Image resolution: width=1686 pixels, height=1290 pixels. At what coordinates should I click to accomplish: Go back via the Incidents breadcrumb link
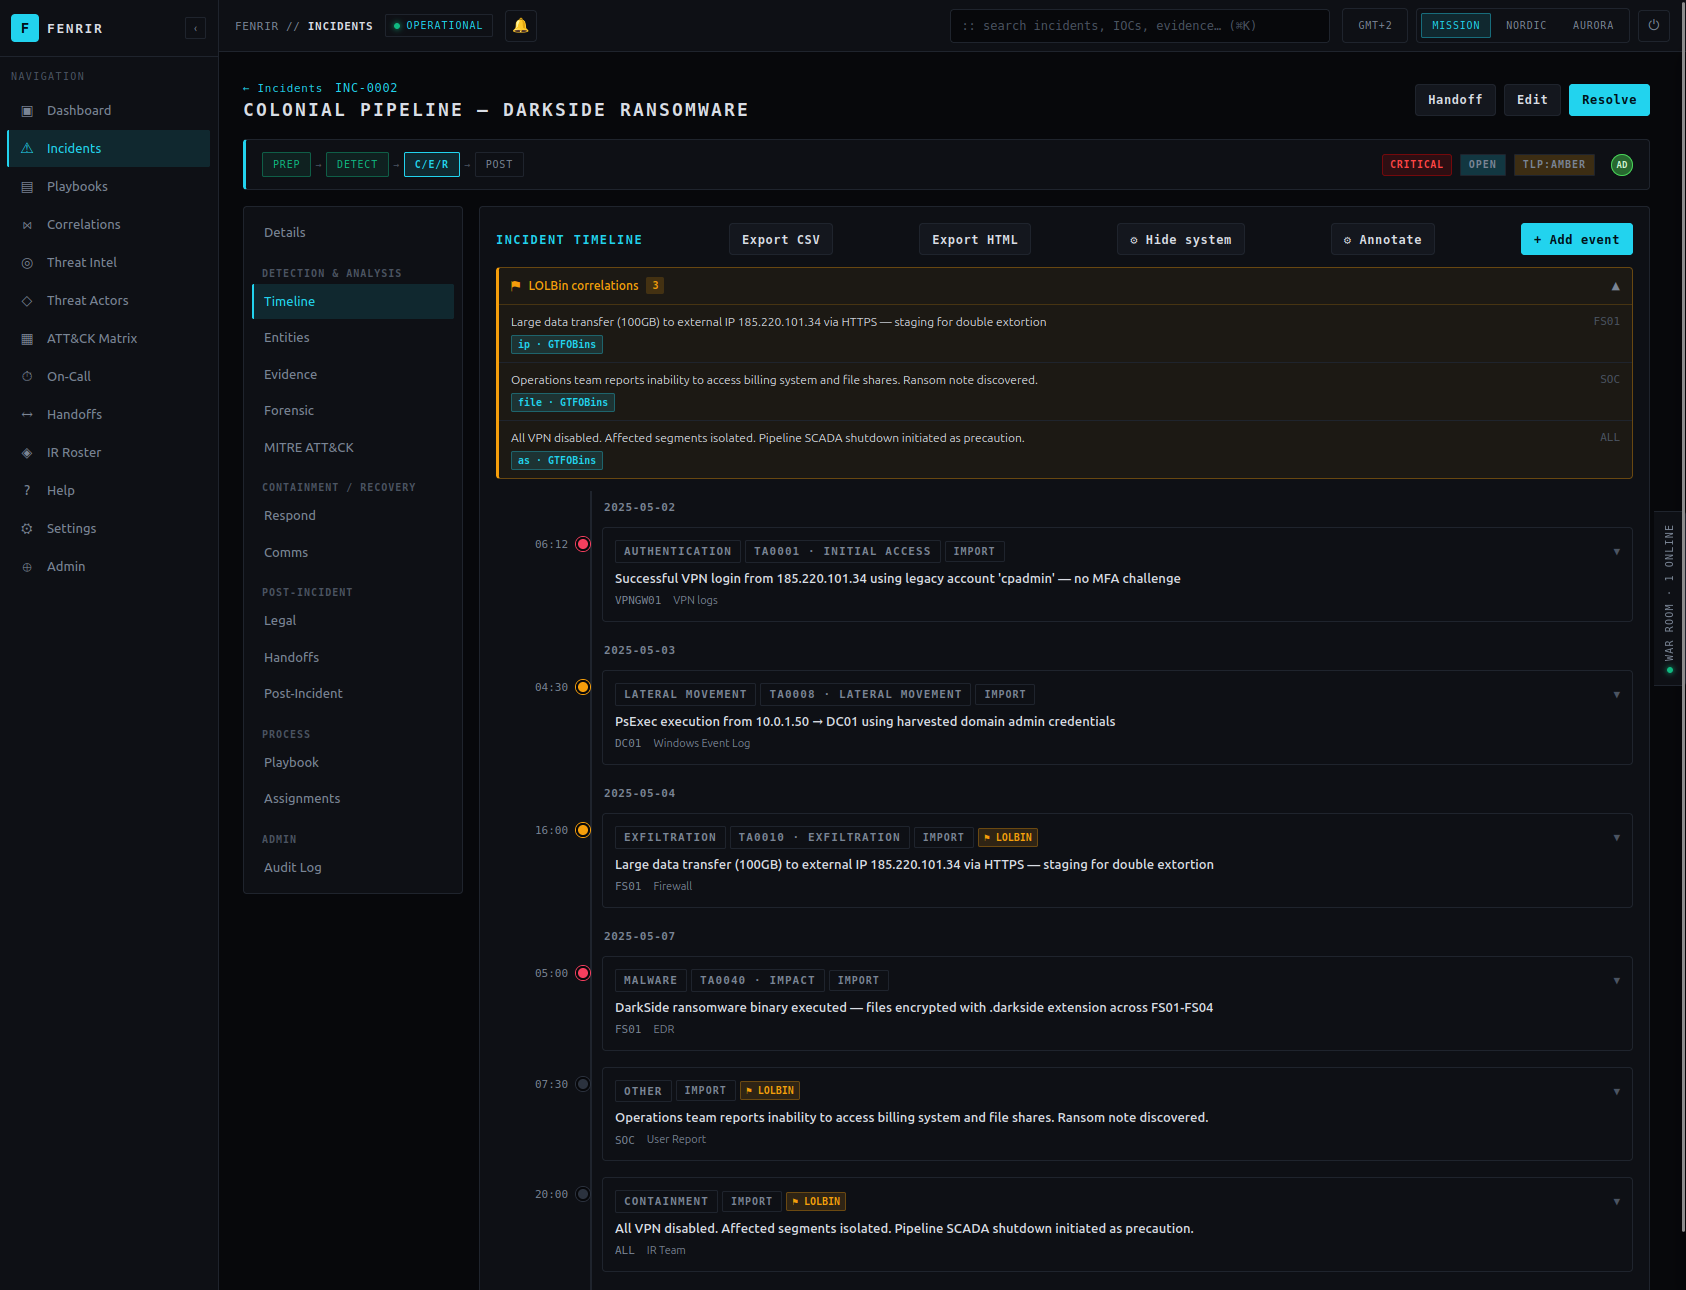coord(283,88)
